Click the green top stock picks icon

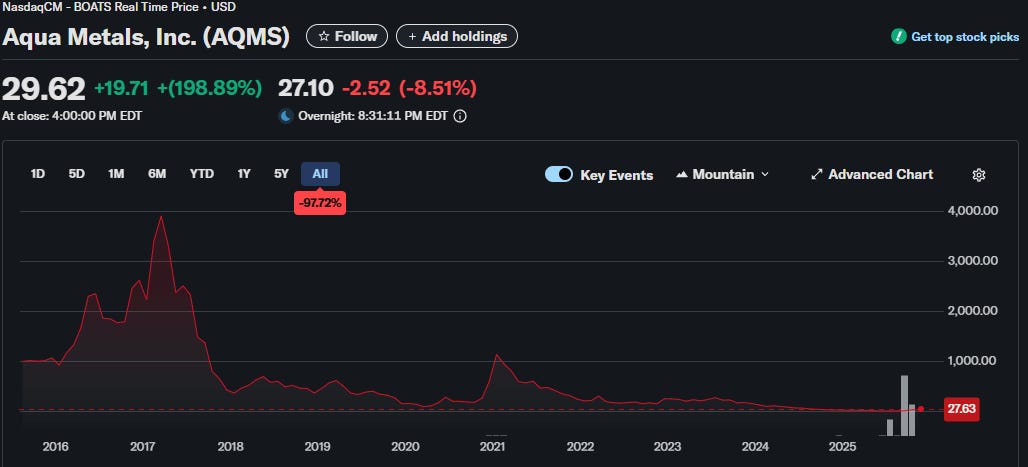[899, 37]
